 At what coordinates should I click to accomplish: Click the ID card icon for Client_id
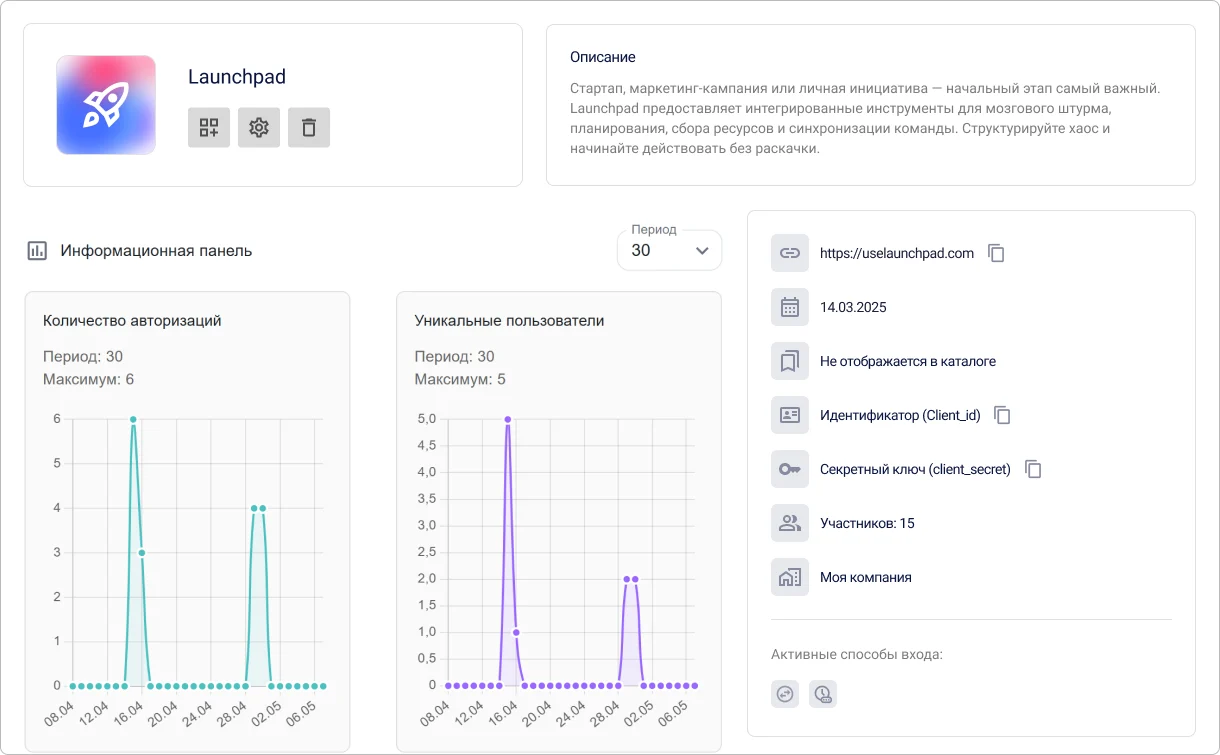pyautogui.click(x=790, y=415)
